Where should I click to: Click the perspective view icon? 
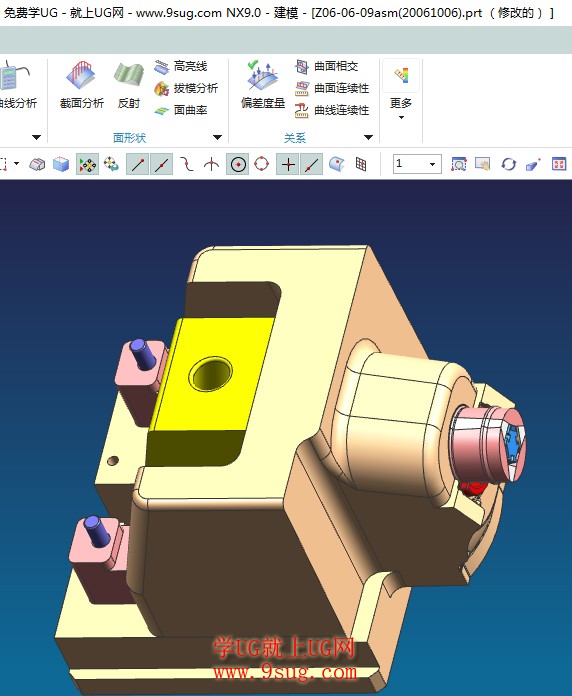point(533,164)
